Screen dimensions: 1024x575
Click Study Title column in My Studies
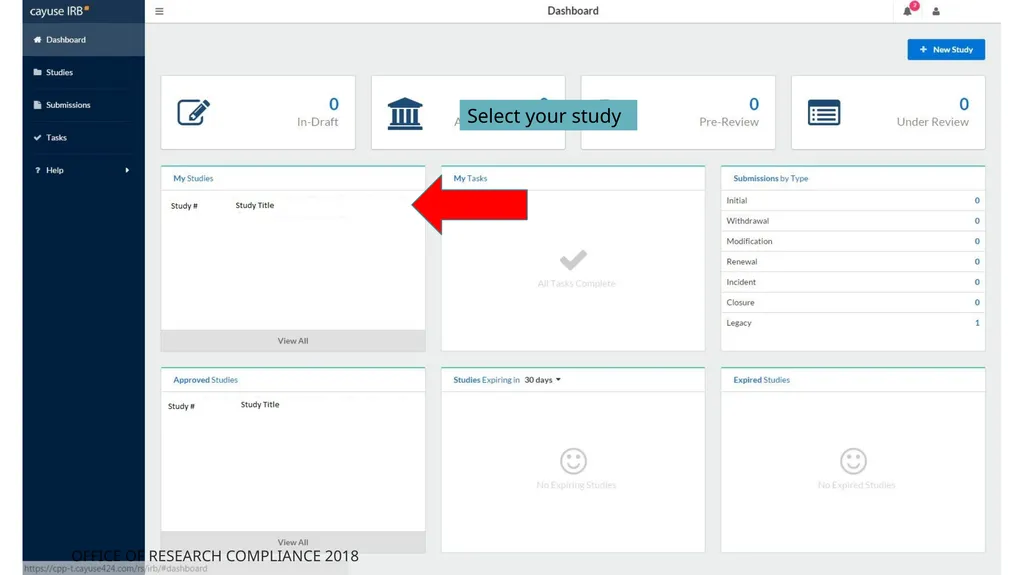255,205
